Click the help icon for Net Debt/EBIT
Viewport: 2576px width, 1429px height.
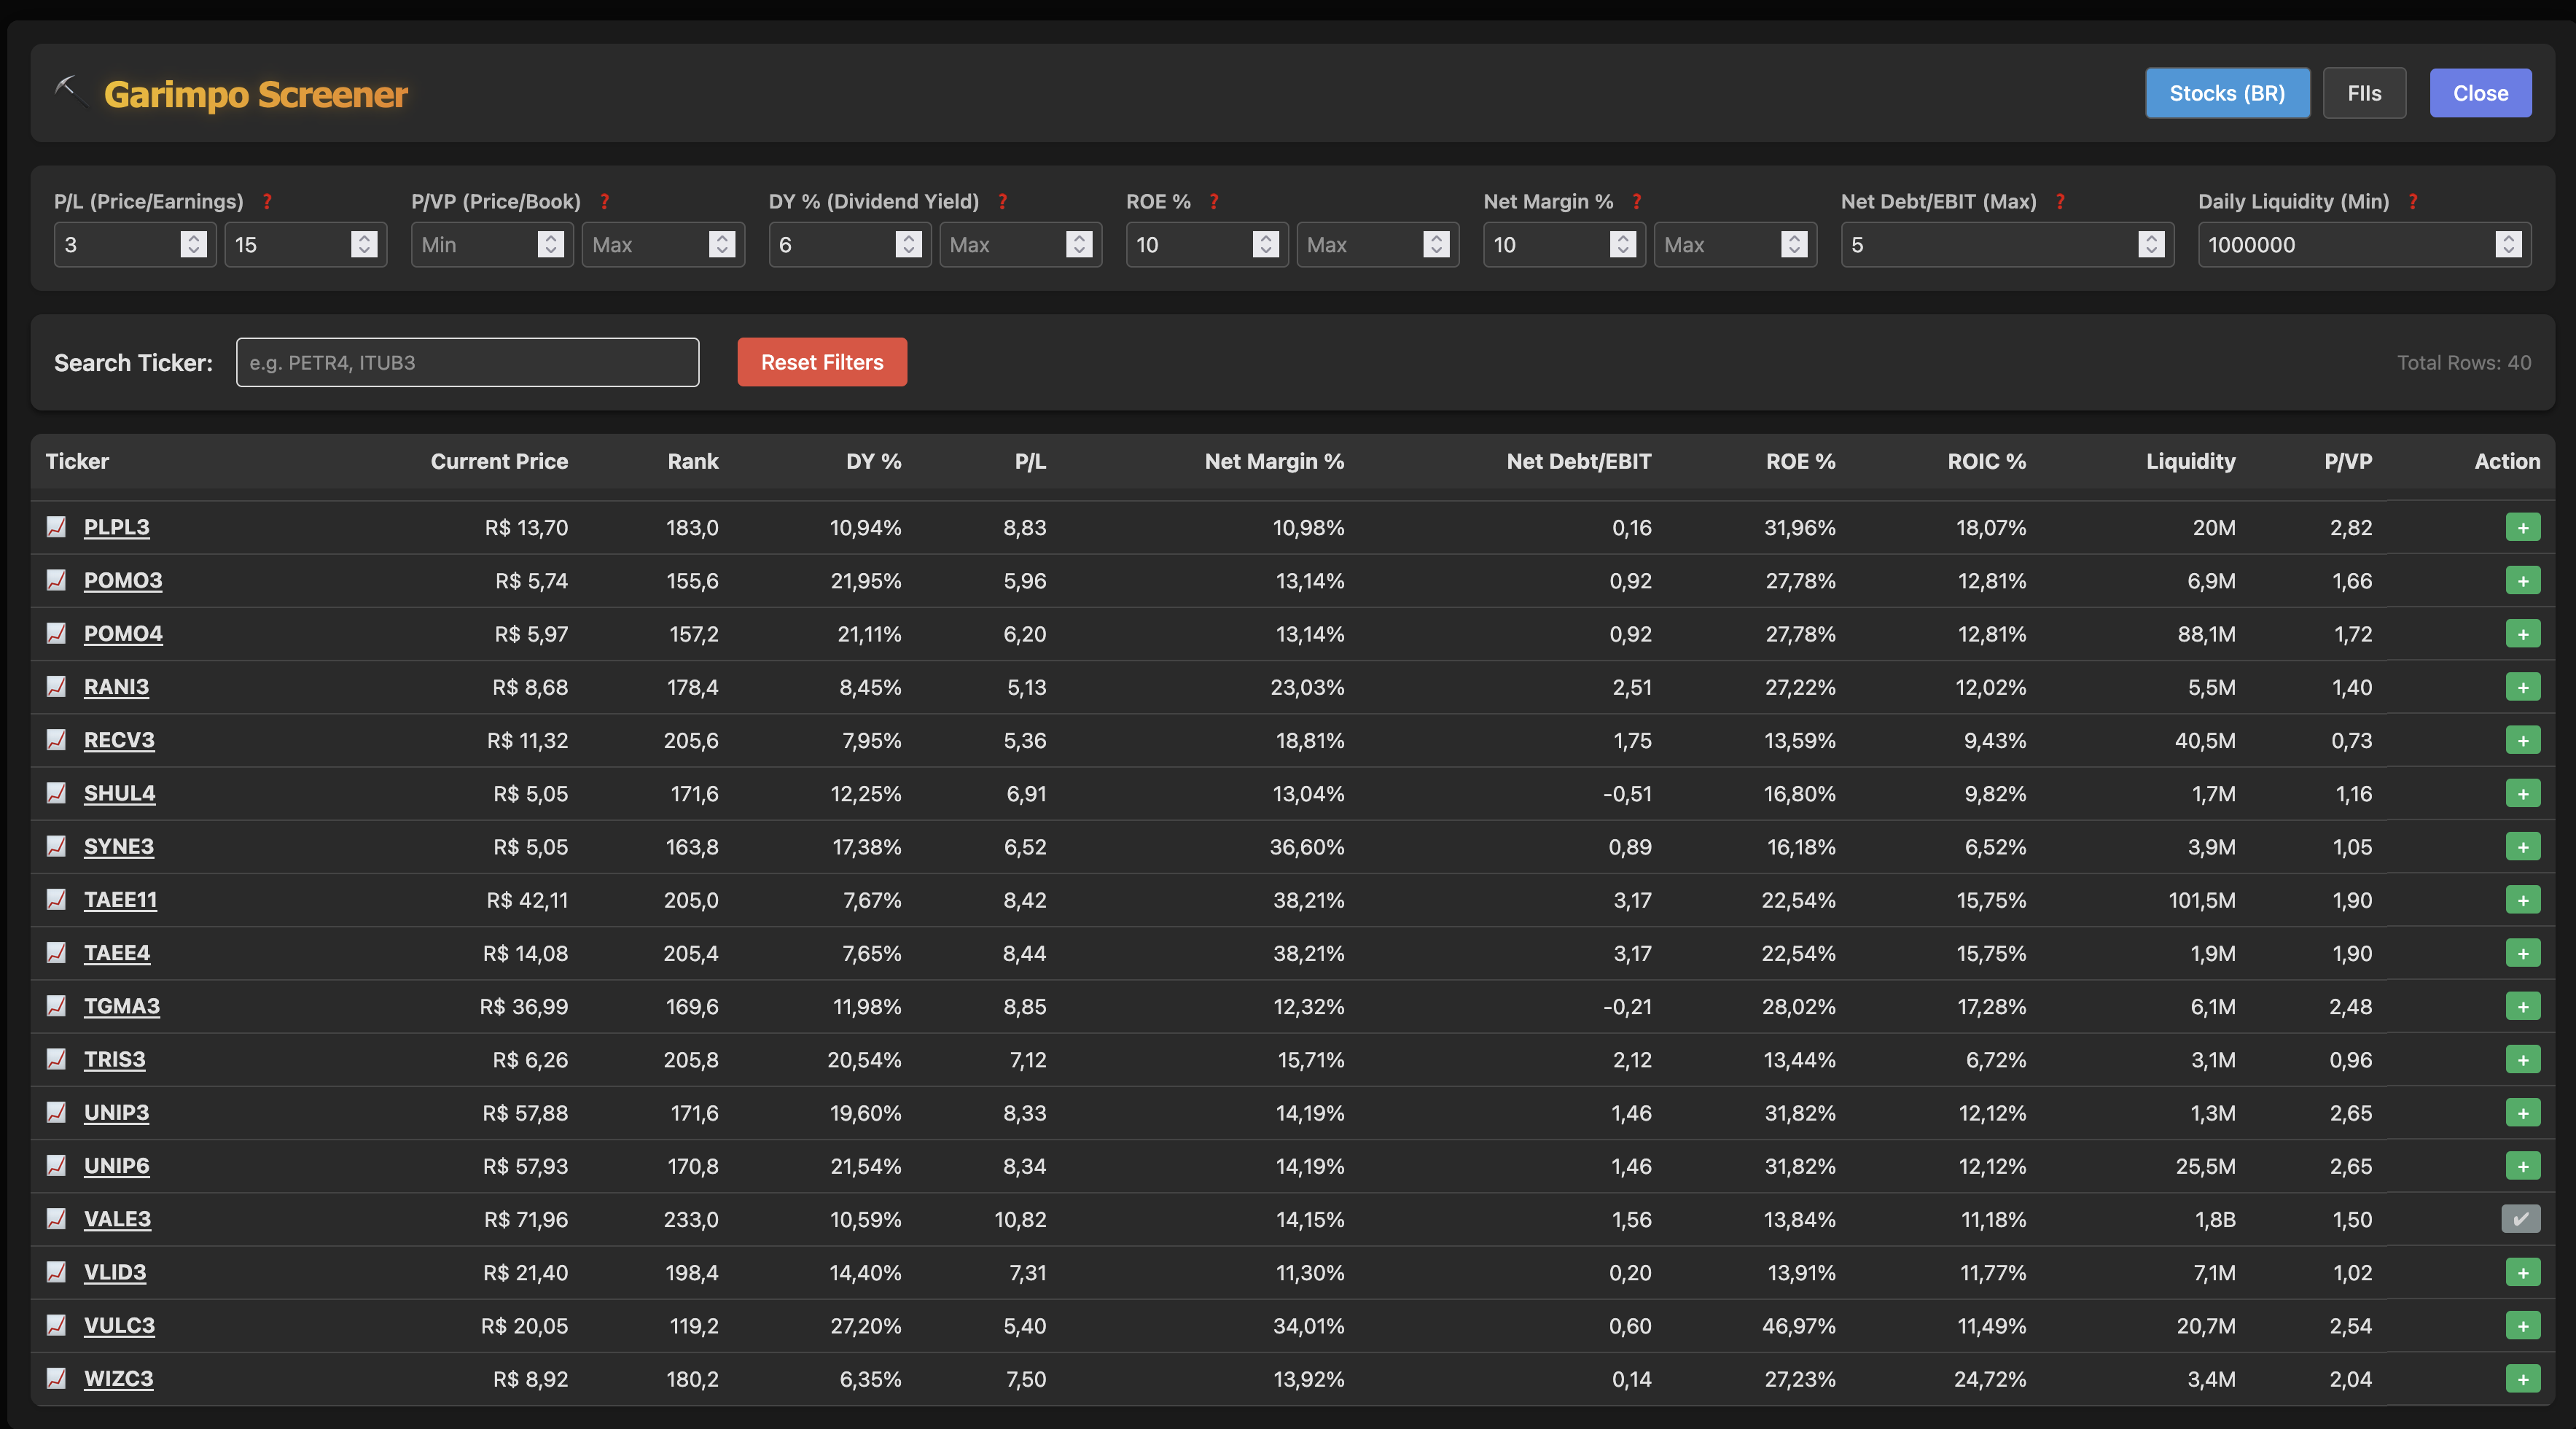(2060, 202)
